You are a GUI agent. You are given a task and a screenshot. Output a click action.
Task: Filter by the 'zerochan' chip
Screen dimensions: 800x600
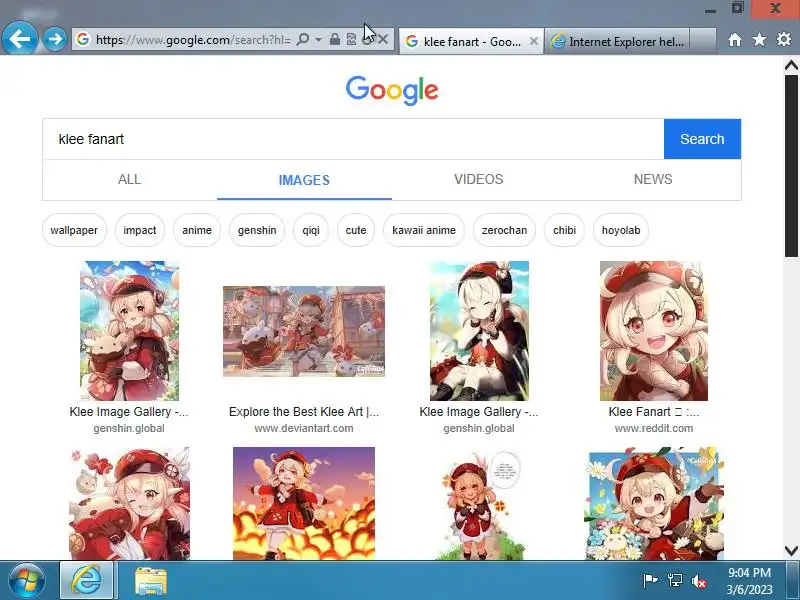coord(504,230)
